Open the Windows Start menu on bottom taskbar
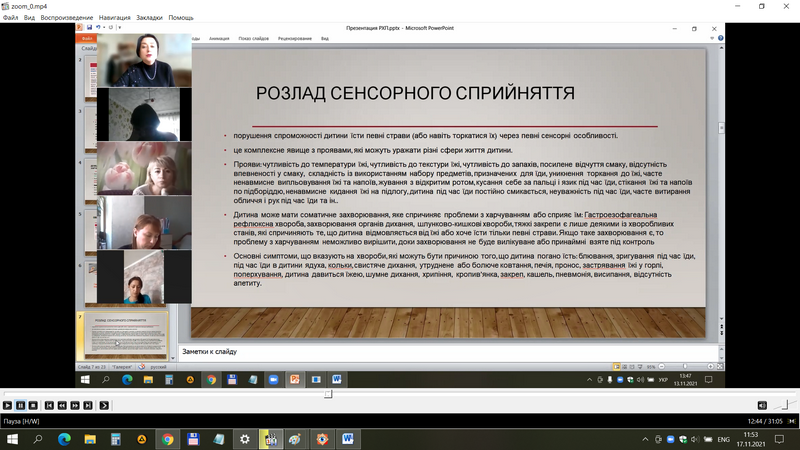The height and width of the screenshot is (450, 800). tap(12, 439)
